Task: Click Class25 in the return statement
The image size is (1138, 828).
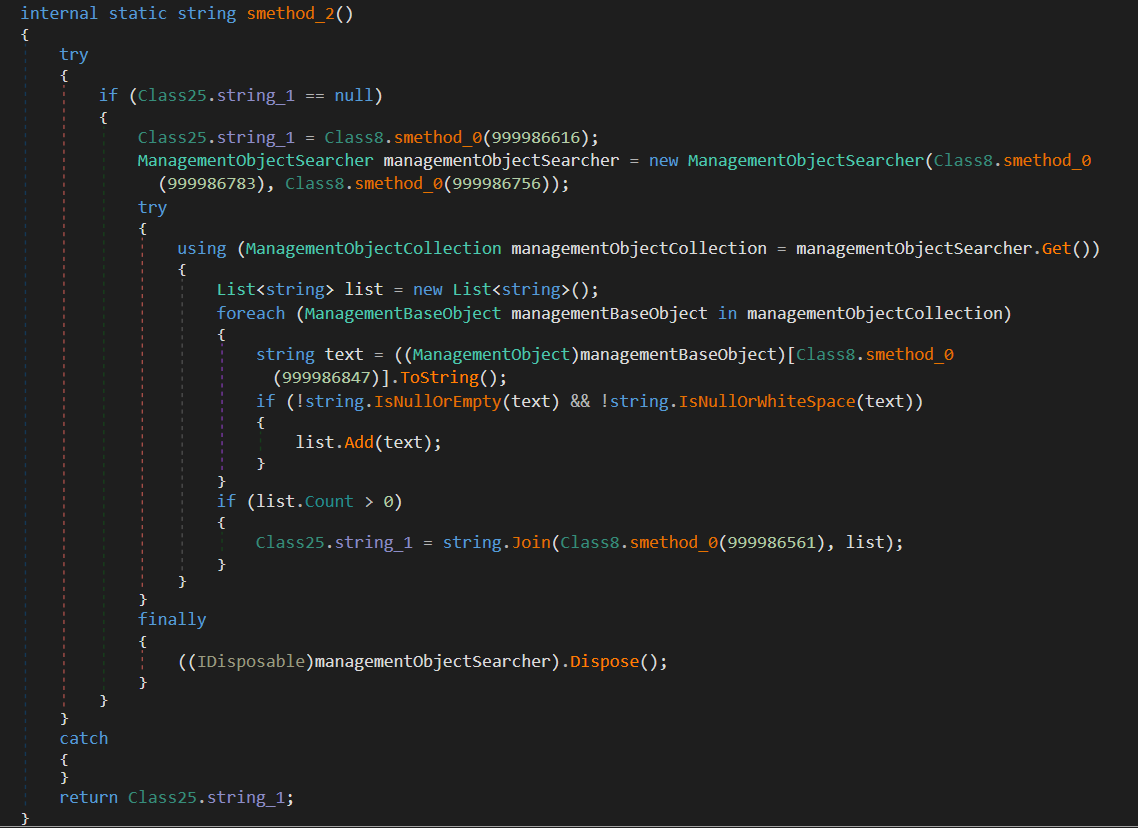Action: coord(163,797)
